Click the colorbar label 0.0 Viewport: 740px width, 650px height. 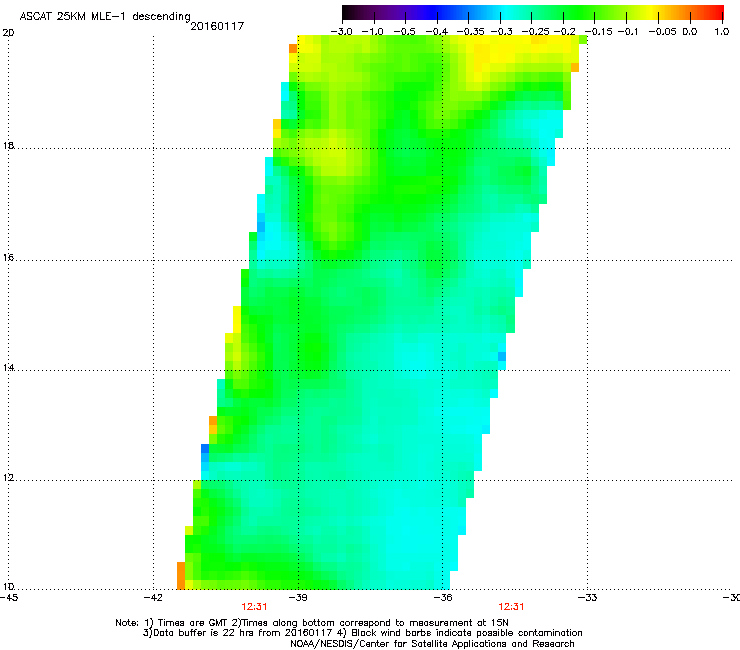[x=690, y=32]
